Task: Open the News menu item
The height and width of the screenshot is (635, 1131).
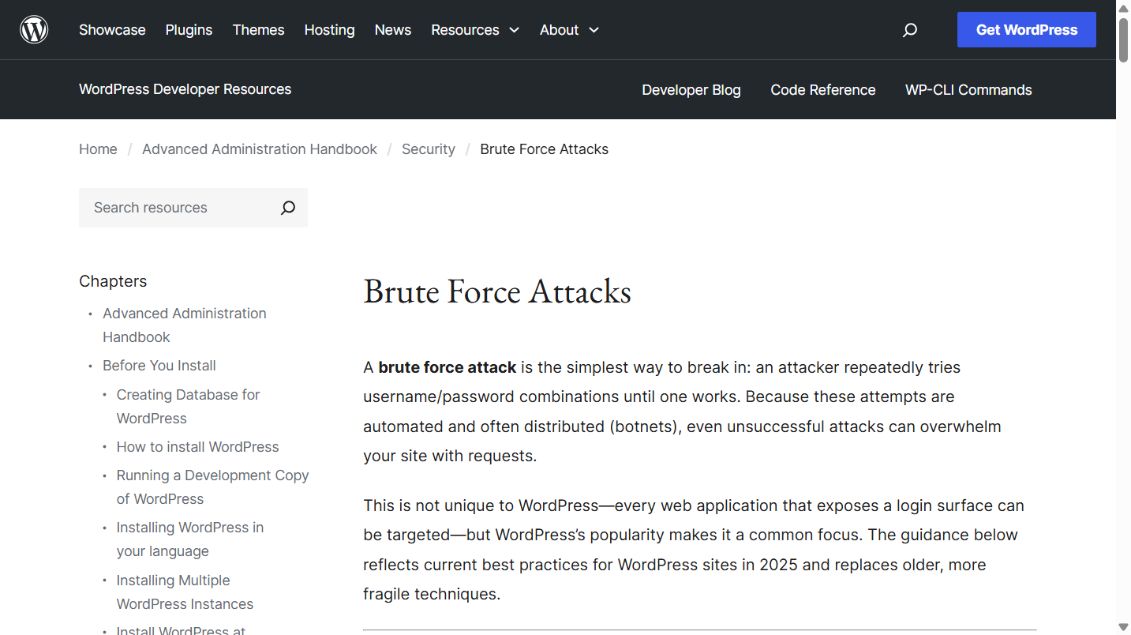Action: (x=392, y=30)
